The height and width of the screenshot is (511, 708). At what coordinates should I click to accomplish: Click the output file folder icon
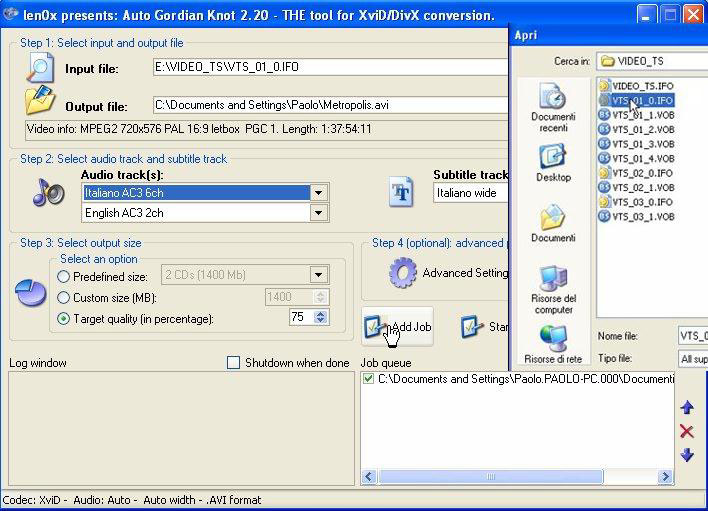40,103
